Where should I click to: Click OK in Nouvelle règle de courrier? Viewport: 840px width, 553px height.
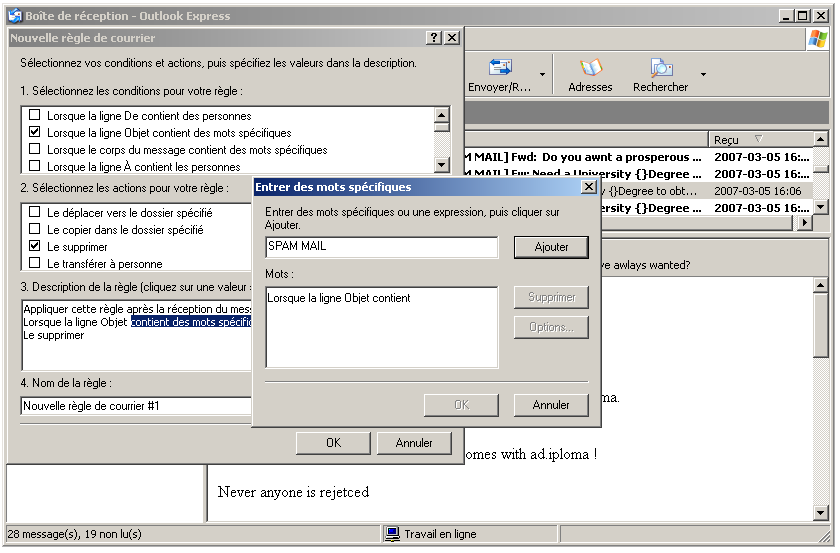[x=333, y=443]
